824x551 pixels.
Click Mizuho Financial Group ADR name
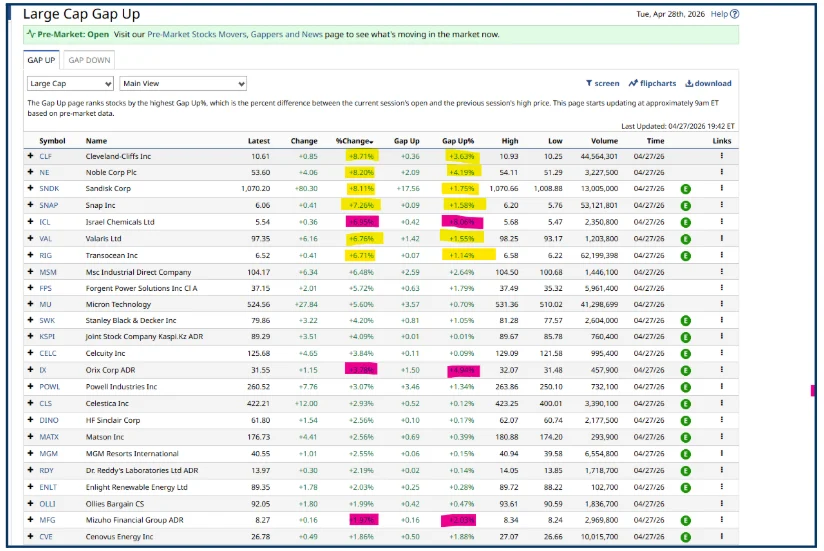(135, 520)
